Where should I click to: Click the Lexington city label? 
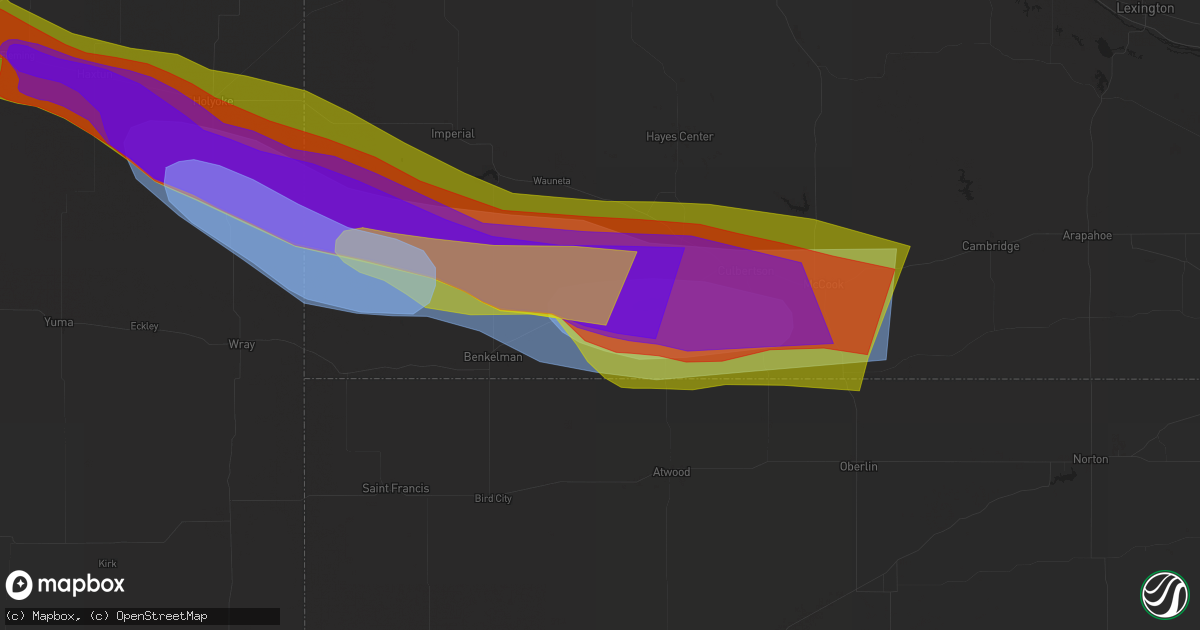tap(1145, 8)
